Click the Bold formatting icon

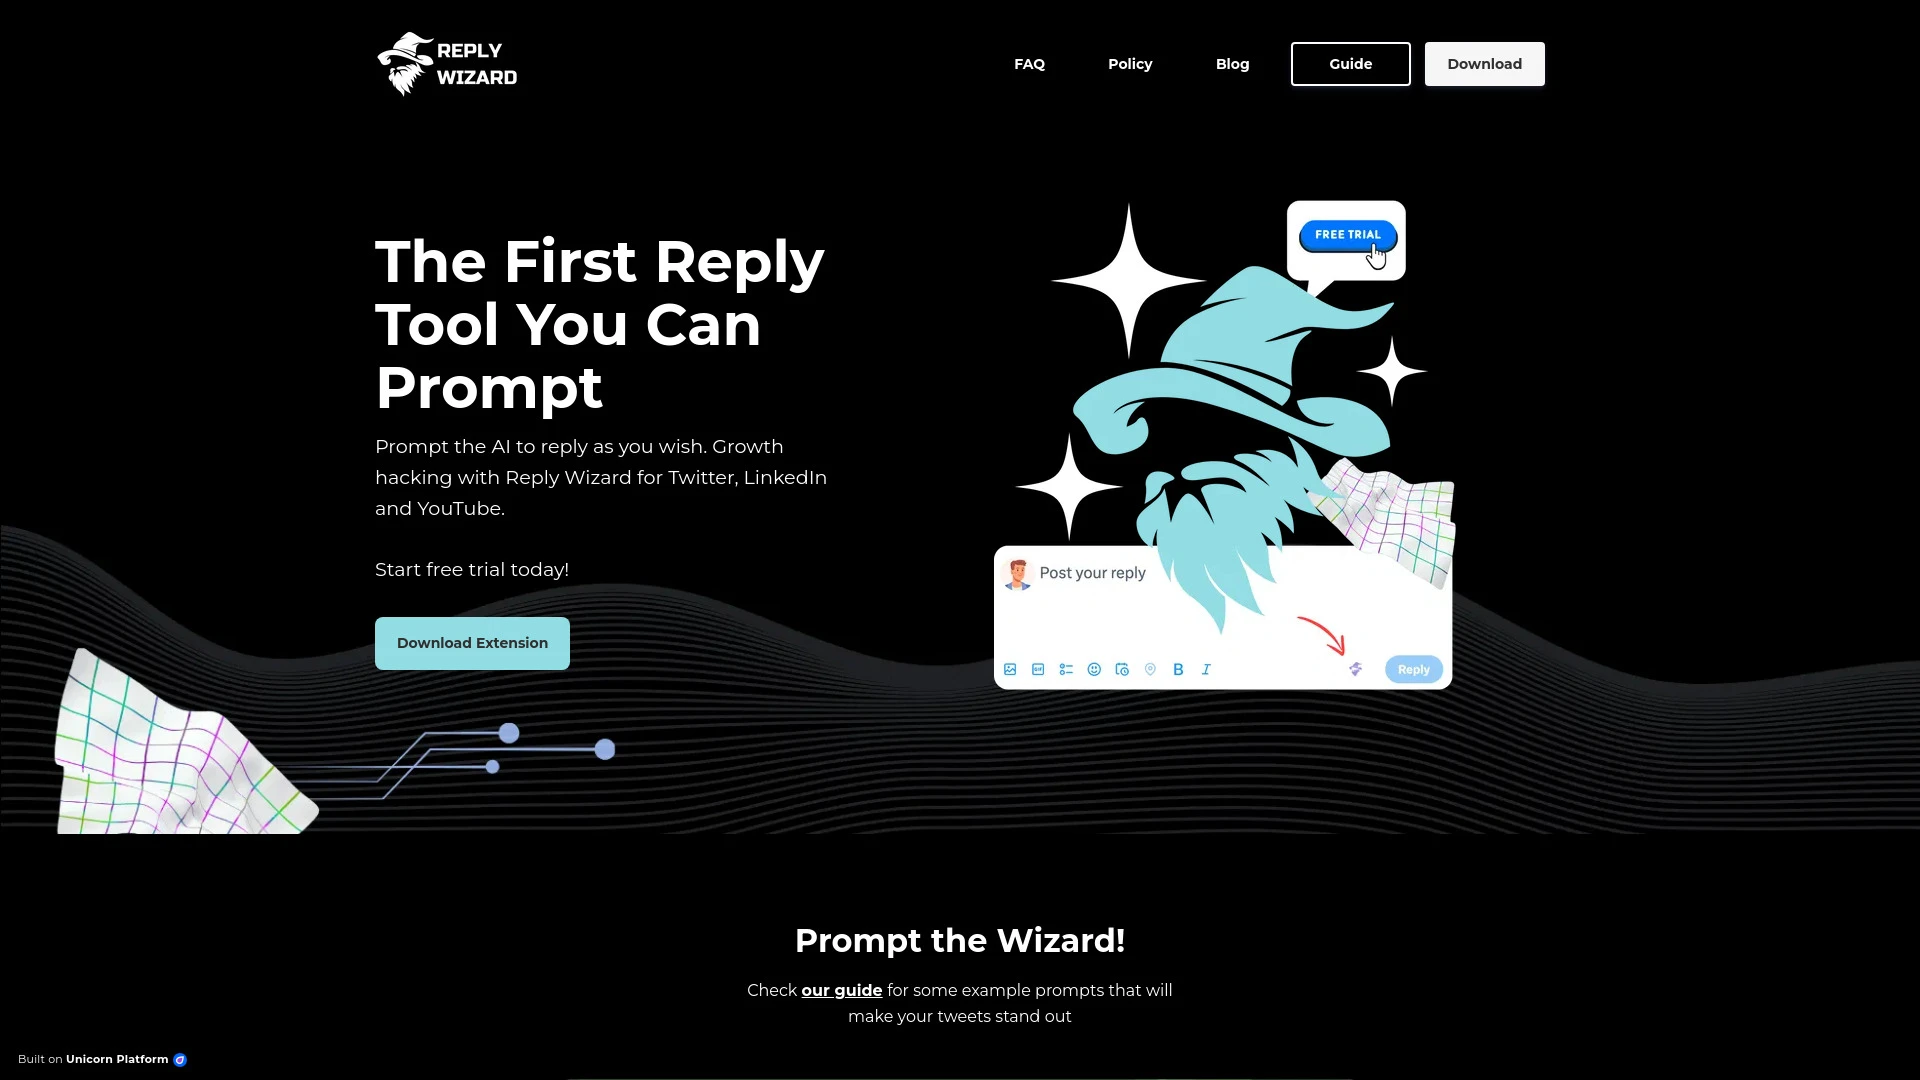pos(1178,669)
